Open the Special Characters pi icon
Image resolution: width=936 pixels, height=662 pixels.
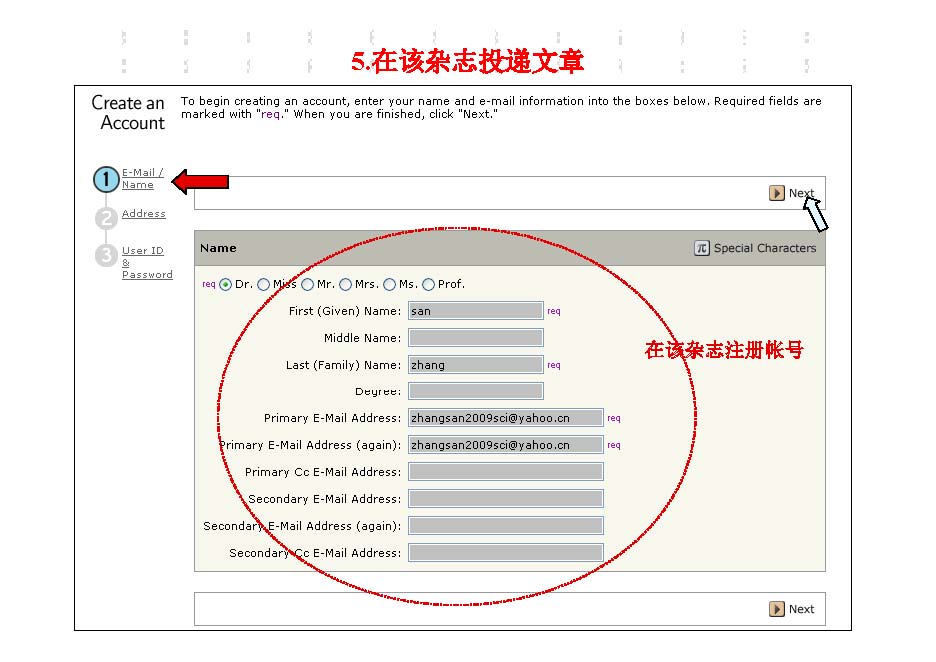[702, 248]
